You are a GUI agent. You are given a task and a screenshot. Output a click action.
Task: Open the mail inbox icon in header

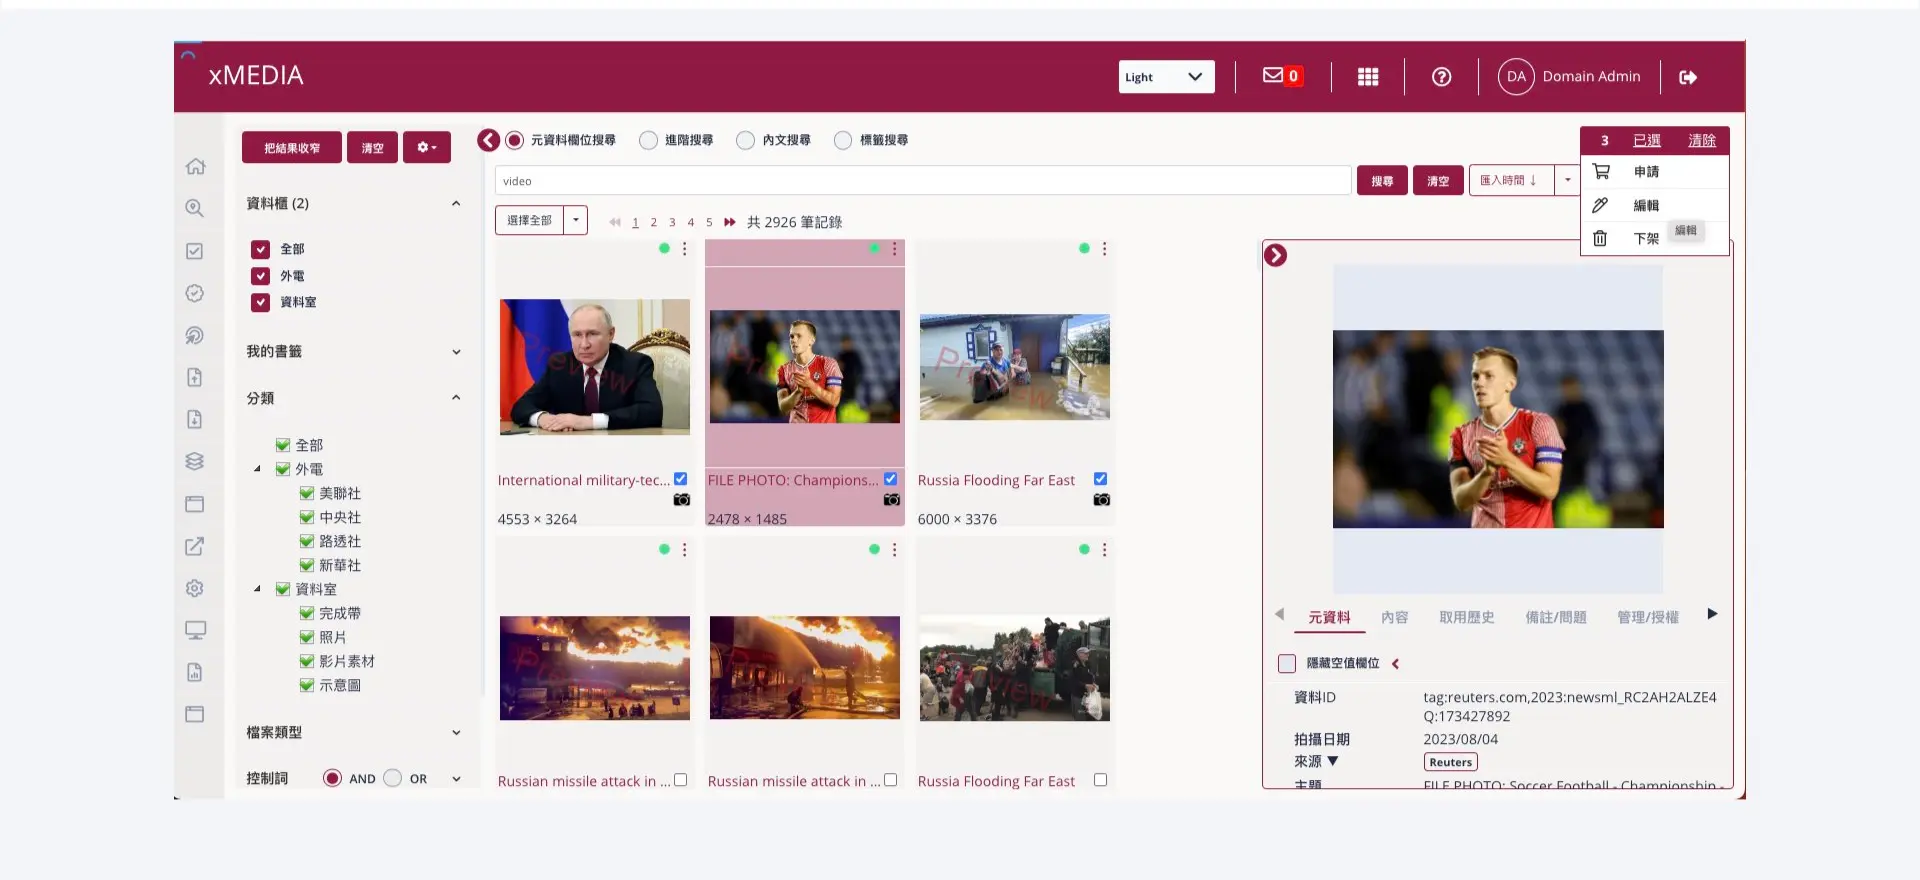click(x=1272, y=76)
